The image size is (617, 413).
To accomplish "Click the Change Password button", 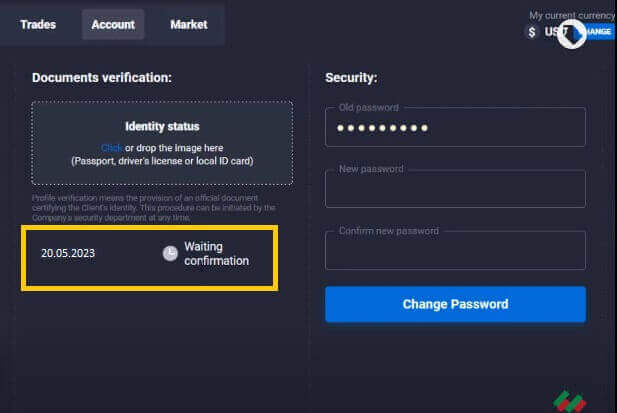I will [455, 304].
